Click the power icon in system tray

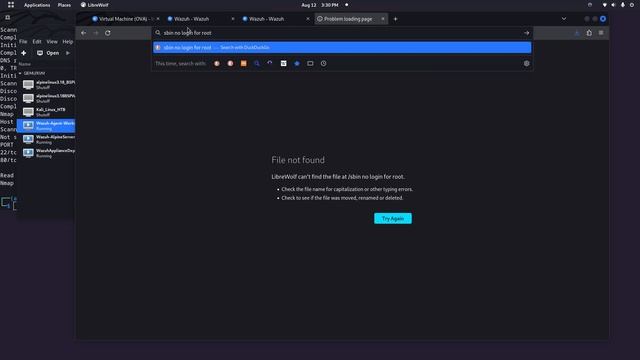coord(631,5)
